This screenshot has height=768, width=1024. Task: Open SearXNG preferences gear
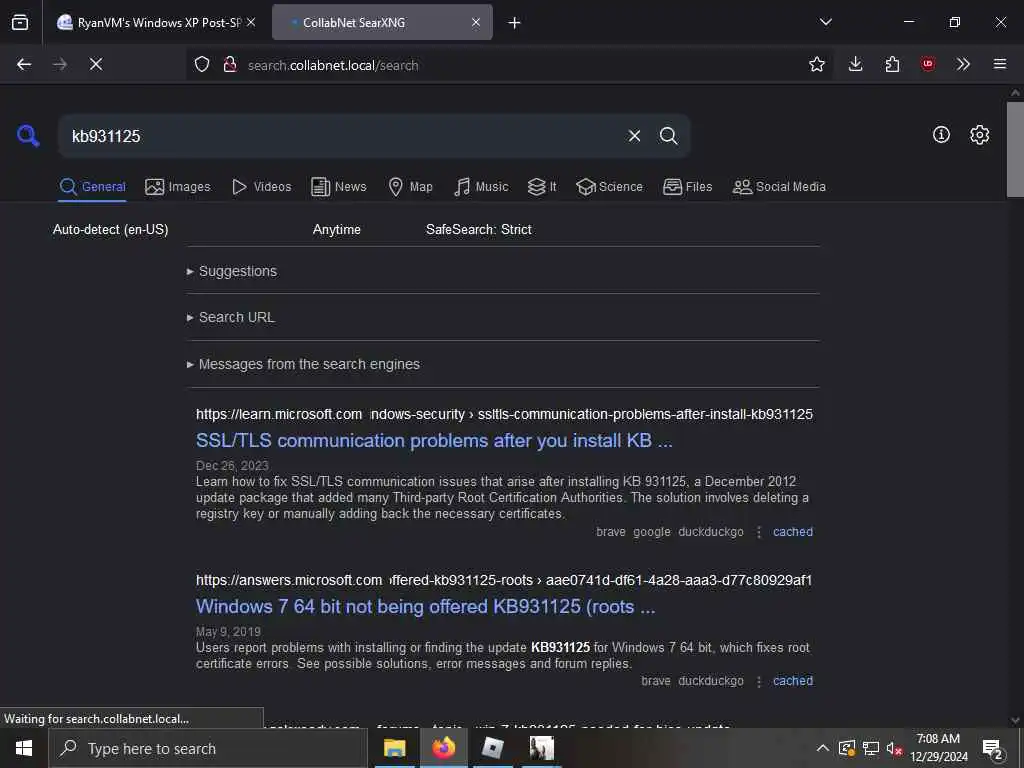pyautogui.click(x=979, y=135)
